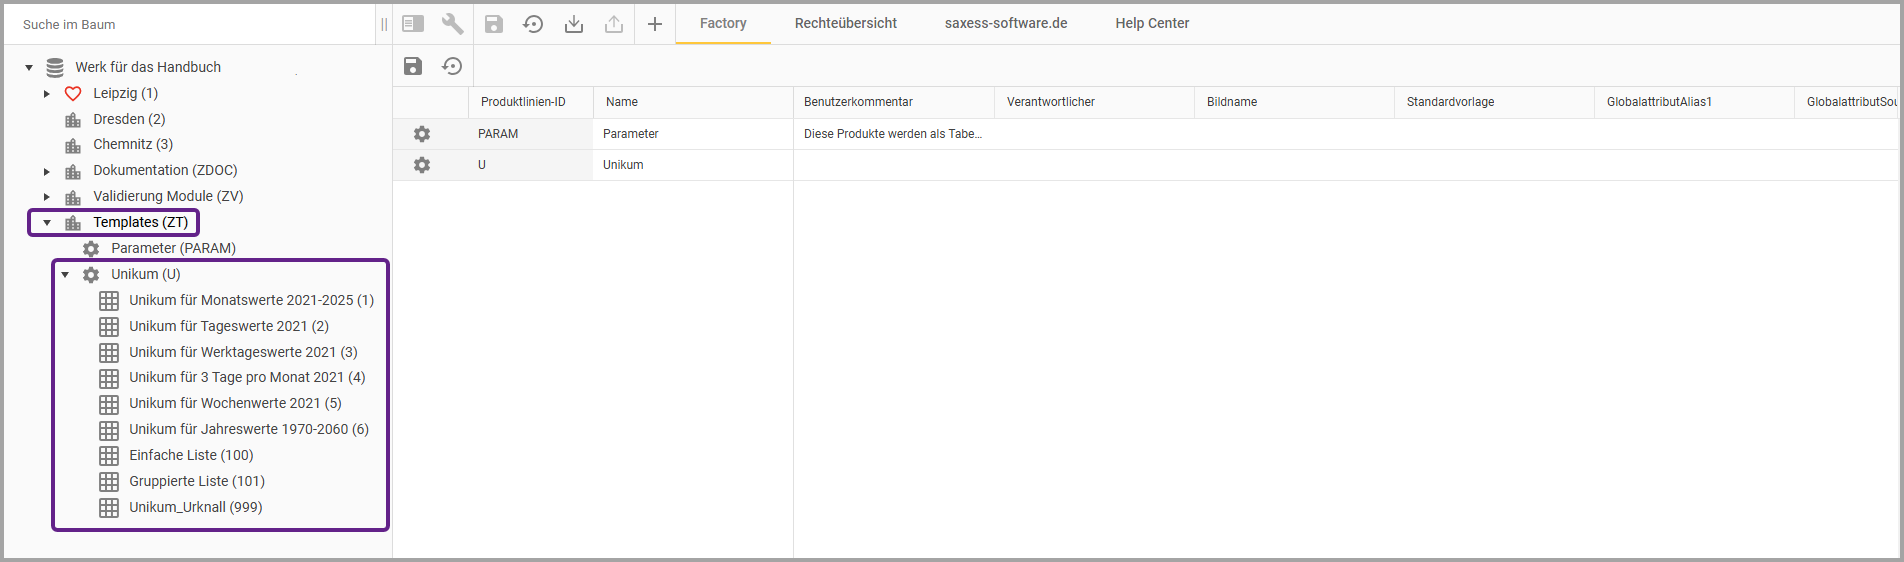Click the Suche im Baum search field
The image size is (1904, 562).
[190, 24]
